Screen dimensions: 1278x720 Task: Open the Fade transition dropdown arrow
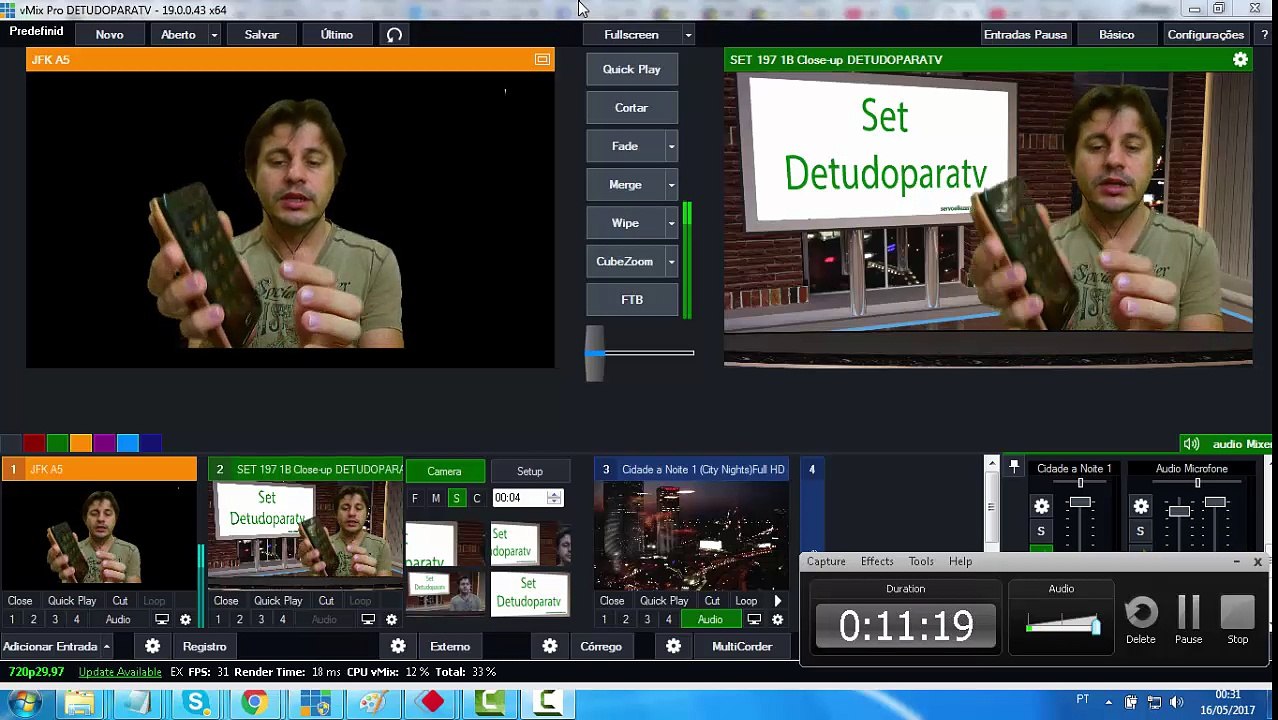(x=671, y=147)
